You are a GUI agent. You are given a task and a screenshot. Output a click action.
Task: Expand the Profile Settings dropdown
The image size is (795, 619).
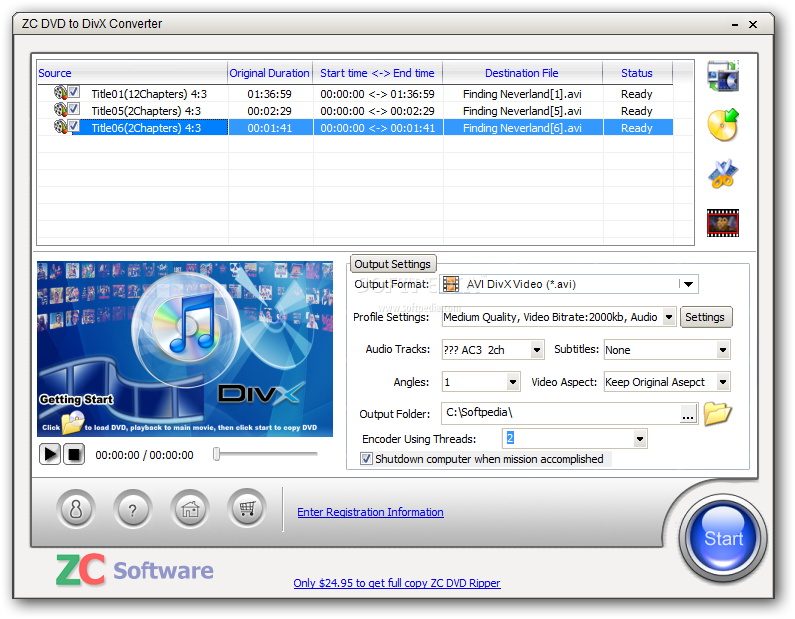coord(669,317)
